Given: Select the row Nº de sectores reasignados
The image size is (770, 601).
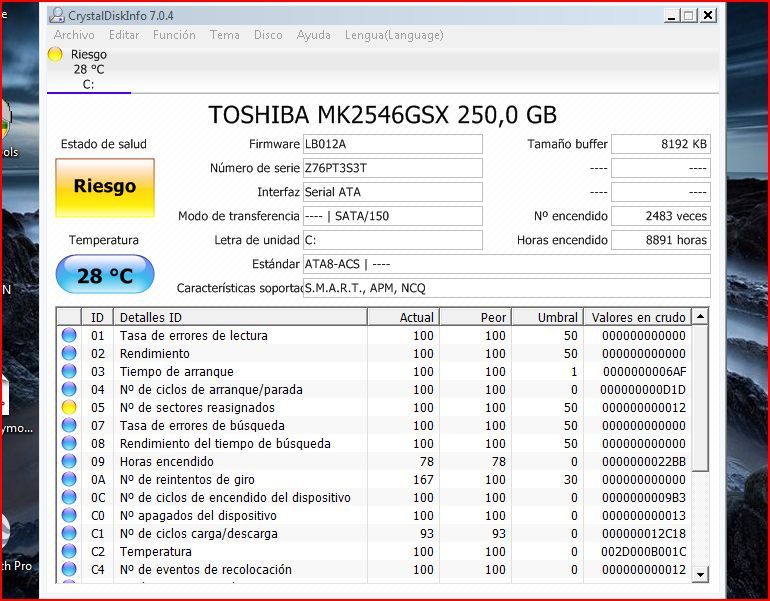Looking at the screenshot, I should click(374, 408).
